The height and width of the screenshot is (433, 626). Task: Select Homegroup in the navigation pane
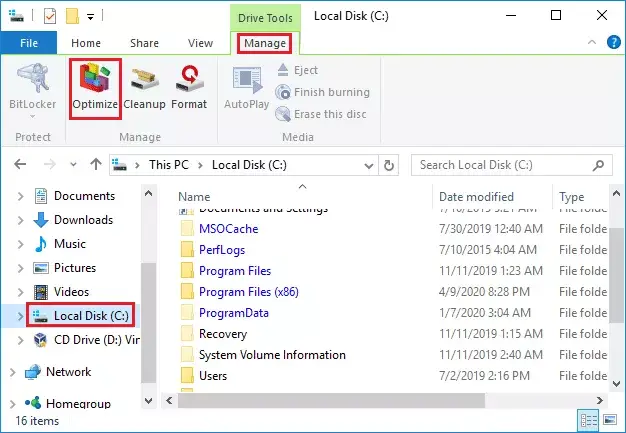[x=78, y=403]
